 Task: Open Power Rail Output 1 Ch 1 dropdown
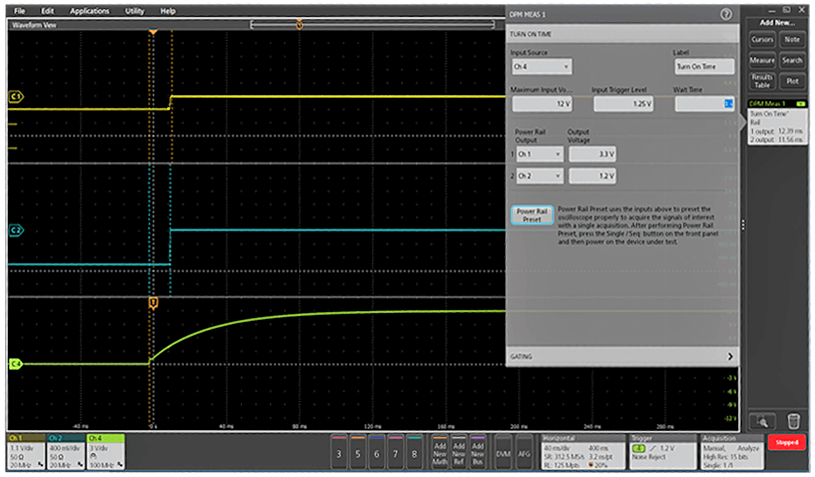[x=540, y=154]
